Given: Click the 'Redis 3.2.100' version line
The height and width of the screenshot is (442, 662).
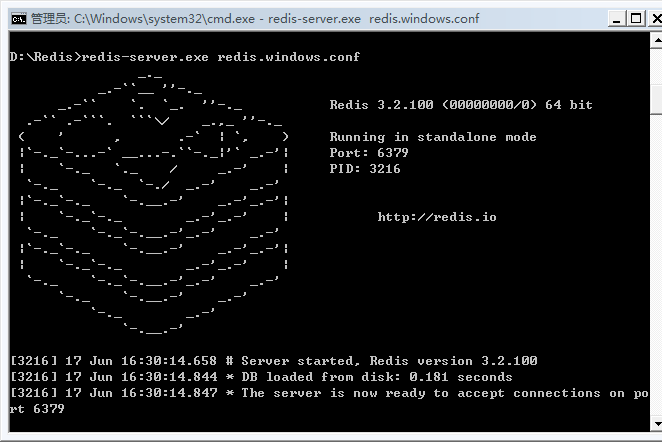Looking at the screenshot, I should pos(461,105).
